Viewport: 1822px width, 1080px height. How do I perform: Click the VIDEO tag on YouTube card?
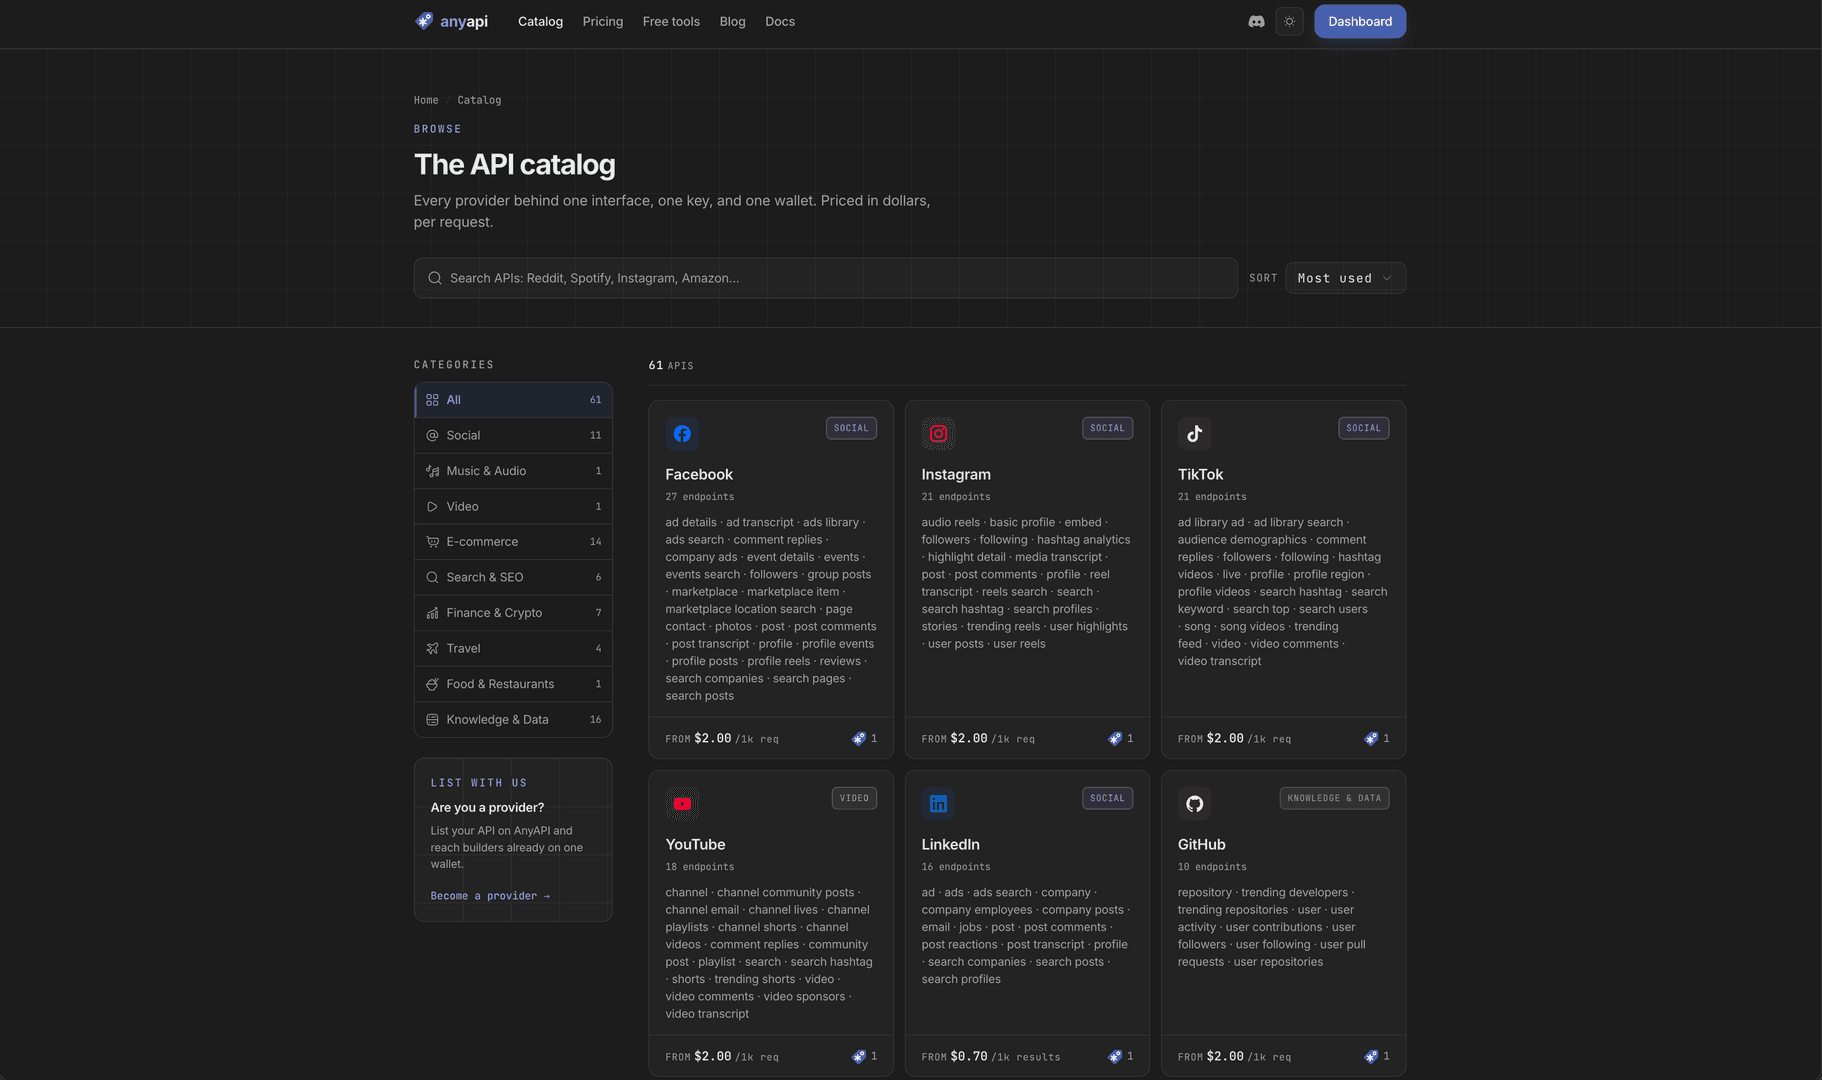coord(854,798)
